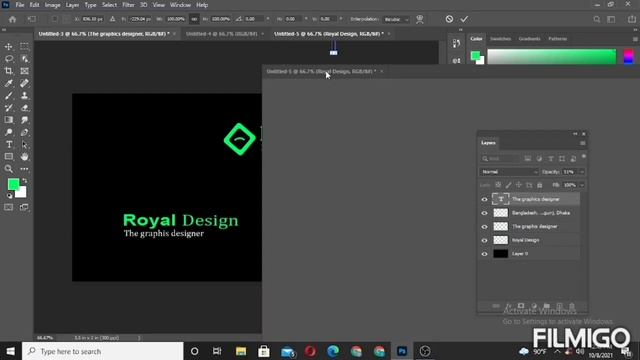Commit the transform with the checkmark
640x360 pixels.
pos(464,19)
